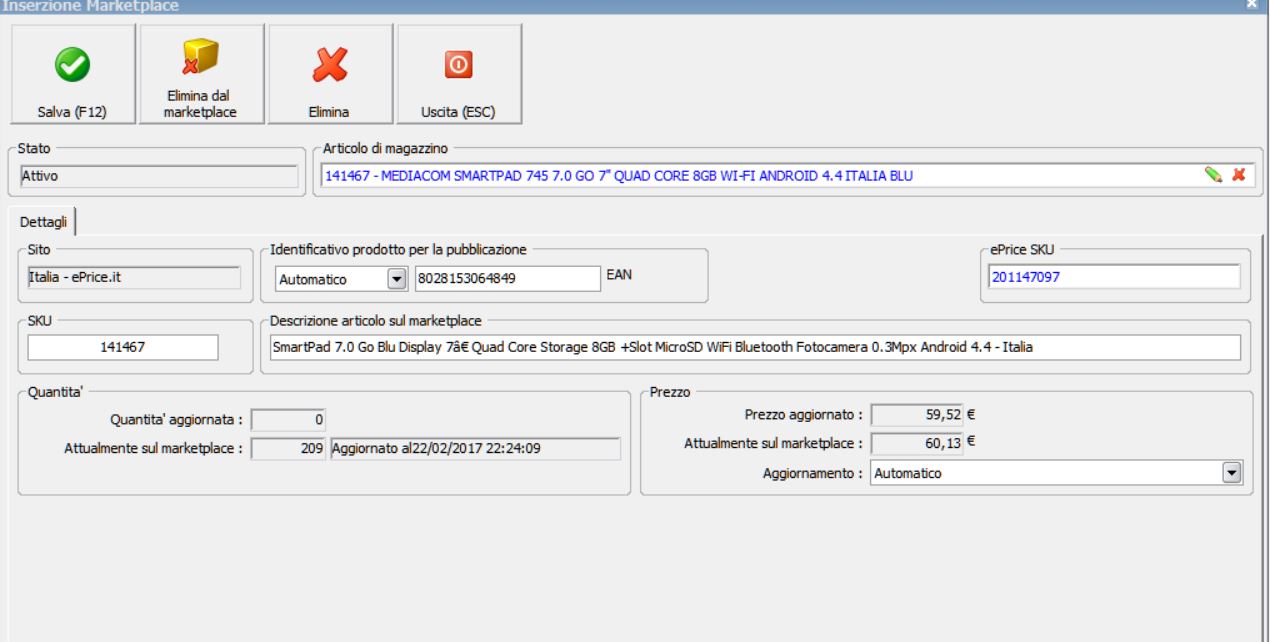This screenshot has width=1270, height=642.
Task: Click the SKU field 141467
Action: pos(123,347)
